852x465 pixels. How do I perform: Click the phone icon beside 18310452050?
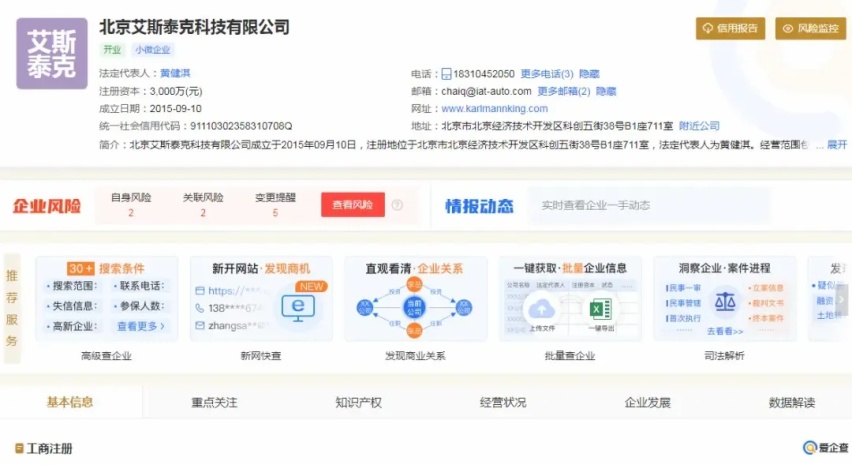point(446,74)
